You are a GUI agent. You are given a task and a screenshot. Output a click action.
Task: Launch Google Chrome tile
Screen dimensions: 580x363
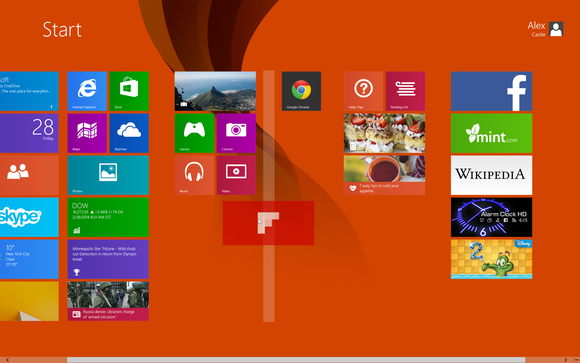coord(301,91)
